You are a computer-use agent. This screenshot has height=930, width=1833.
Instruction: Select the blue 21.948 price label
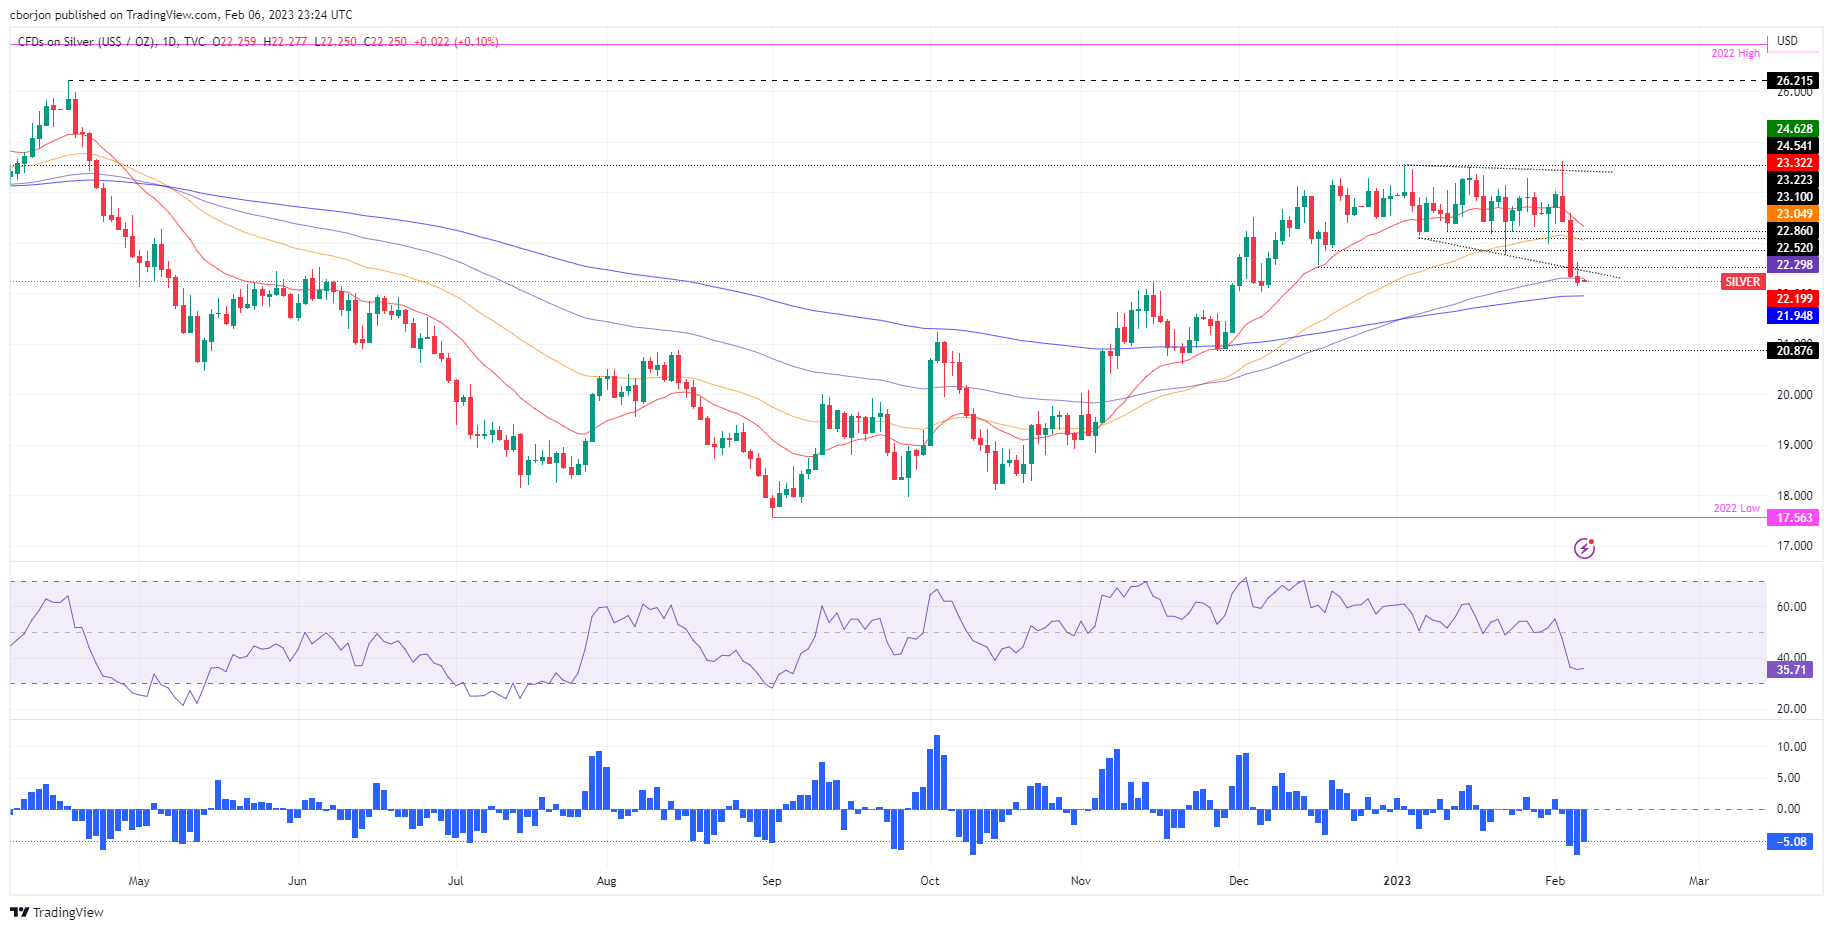pos(1794,316)
